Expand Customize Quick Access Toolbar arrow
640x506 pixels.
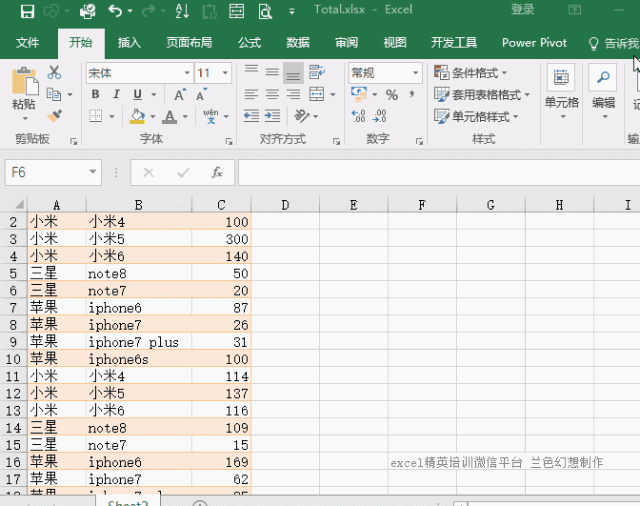[292, 11]
